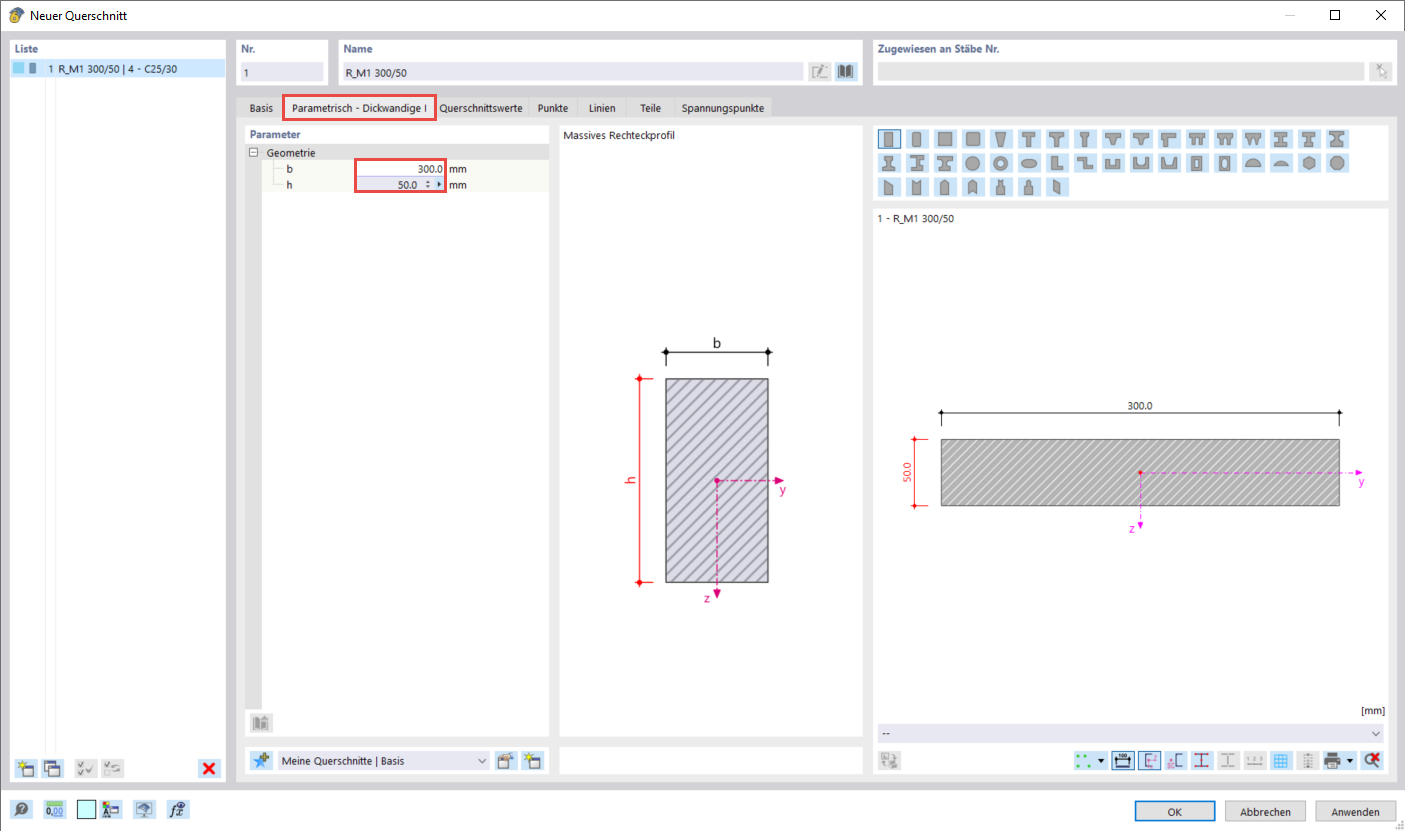Screen dimensions: 1405x831
Task: Open Meine Querschnitte | Basis dropdown
Action: pos(384,761)
